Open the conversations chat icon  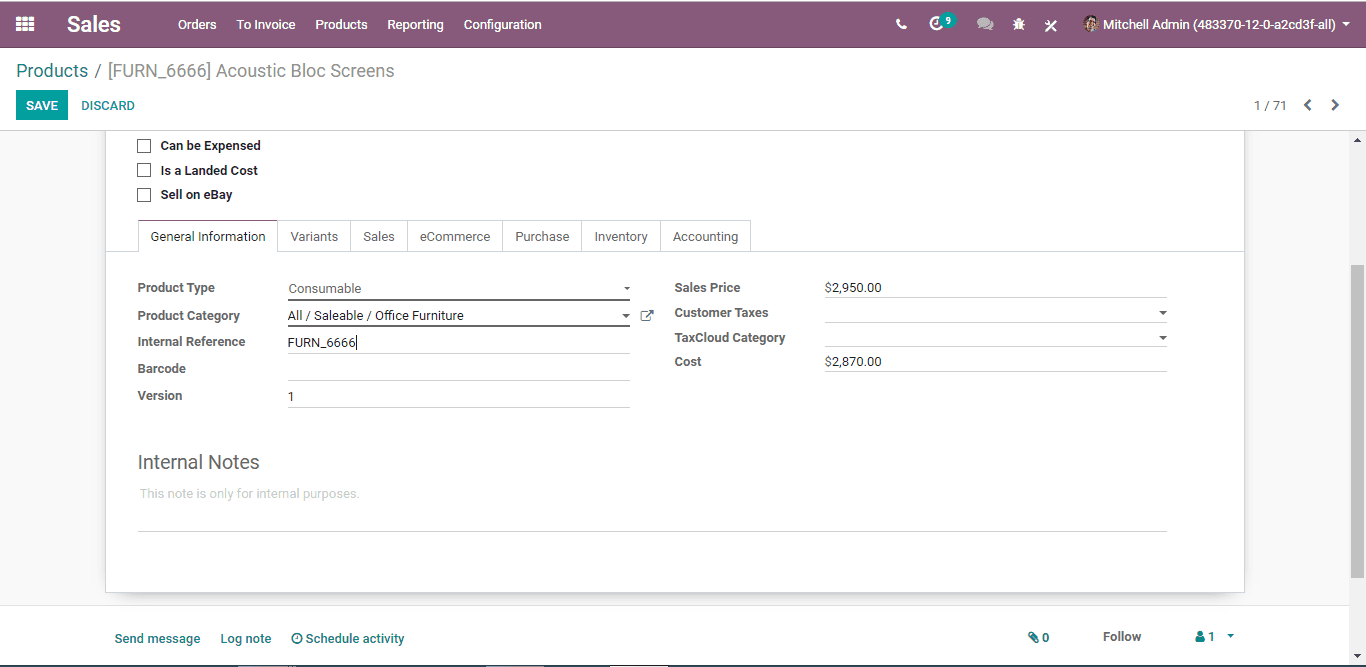tap(985, 24)
